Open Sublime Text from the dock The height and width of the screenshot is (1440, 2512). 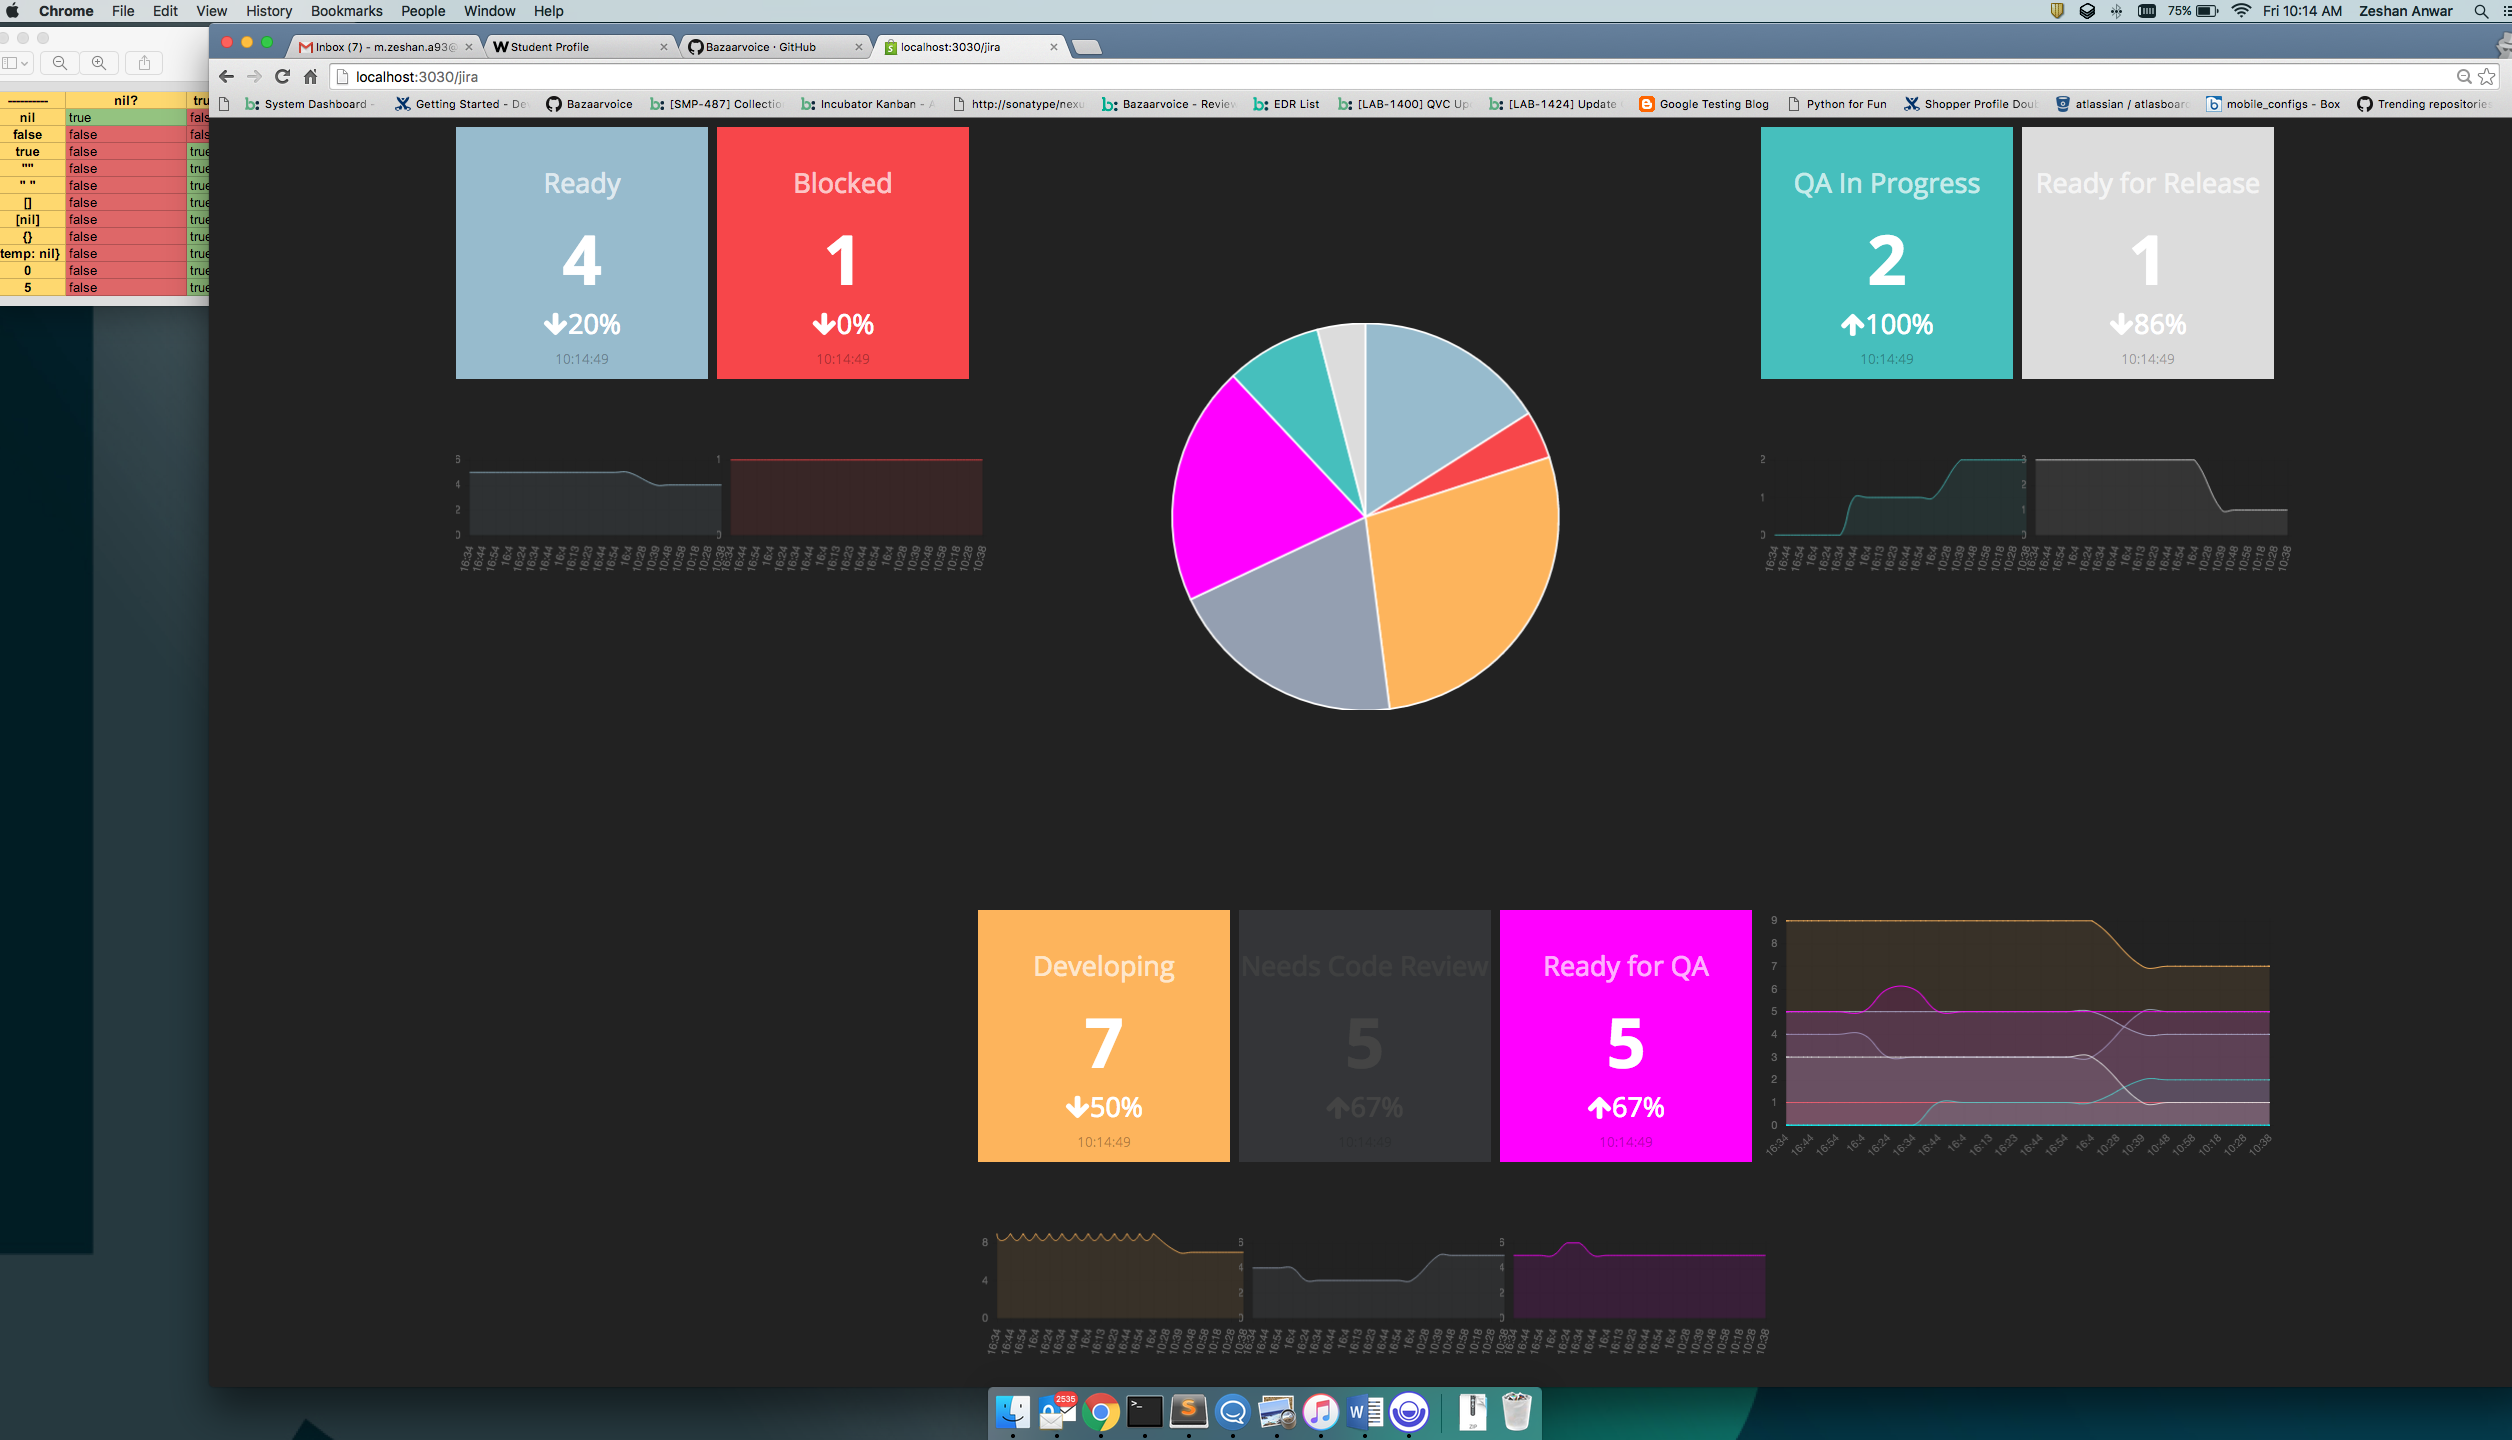point(1188,1412)
